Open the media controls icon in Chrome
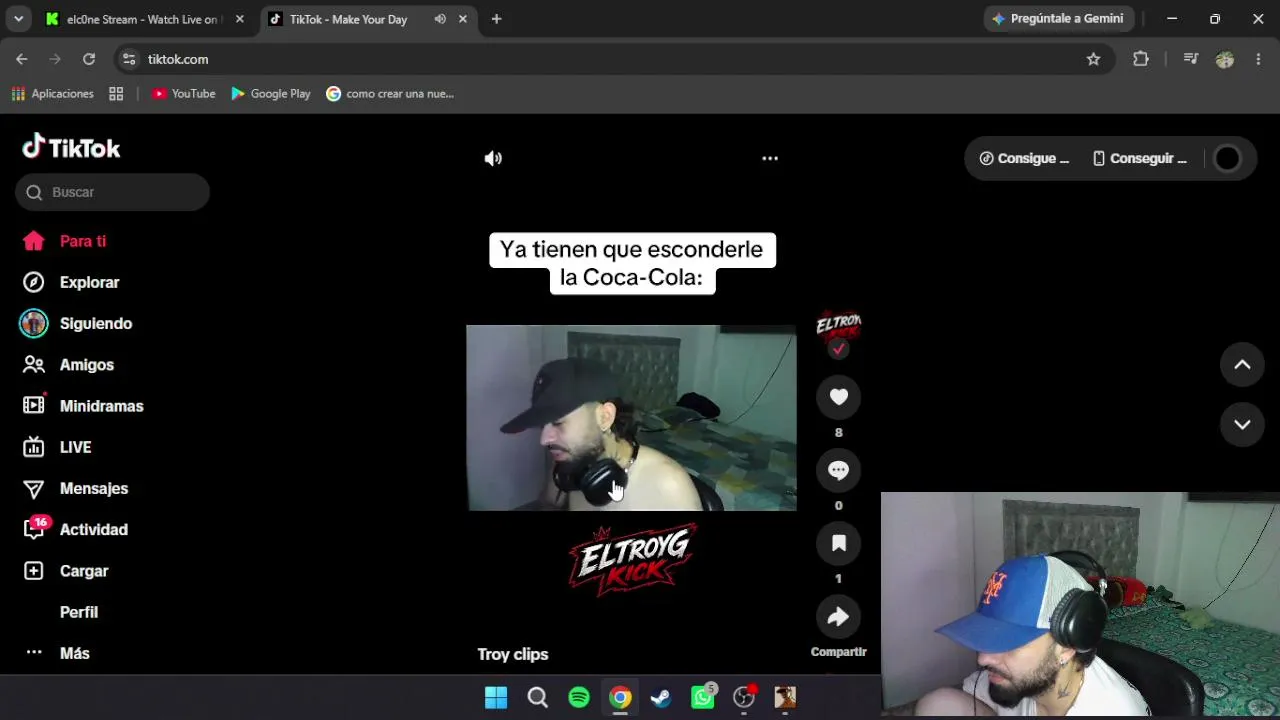The height and width of the screenshot is (720, 1280). (x=1190, y=59)
